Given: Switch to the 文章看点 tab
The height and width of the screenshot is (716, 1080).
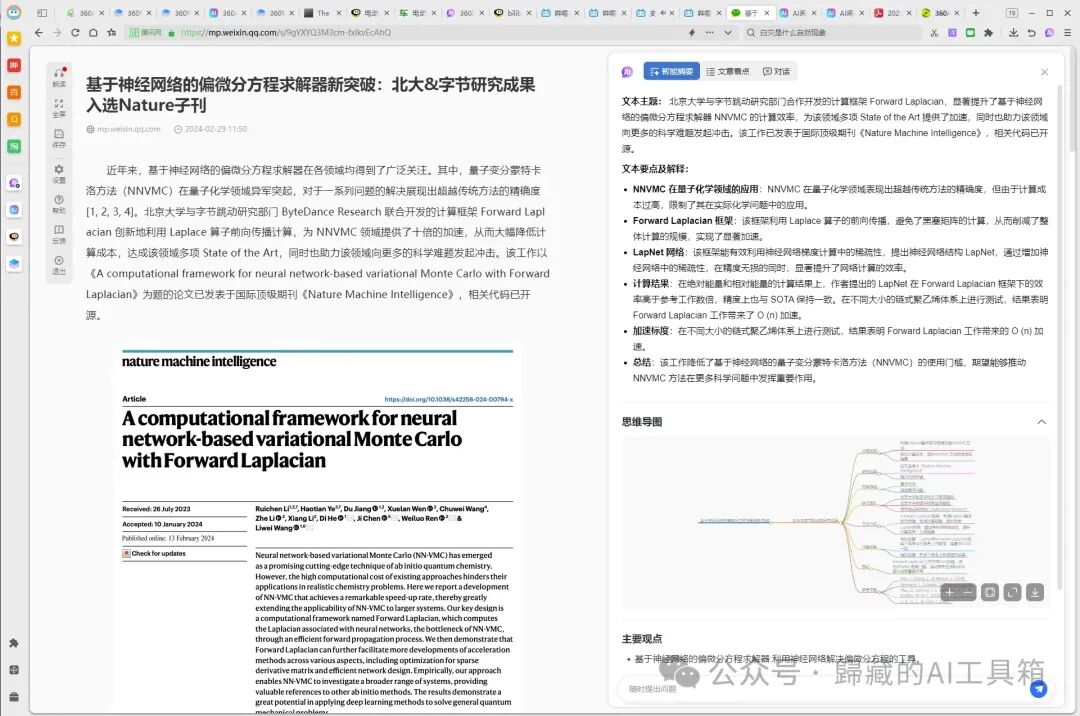Looking at the screenshot, I should click(x=728, y=72).
